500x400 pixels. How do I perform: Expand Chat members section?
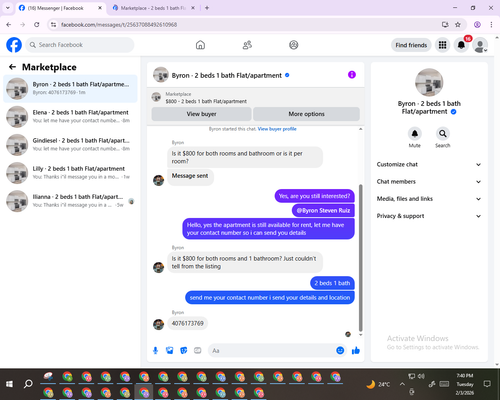pos(429,182)
